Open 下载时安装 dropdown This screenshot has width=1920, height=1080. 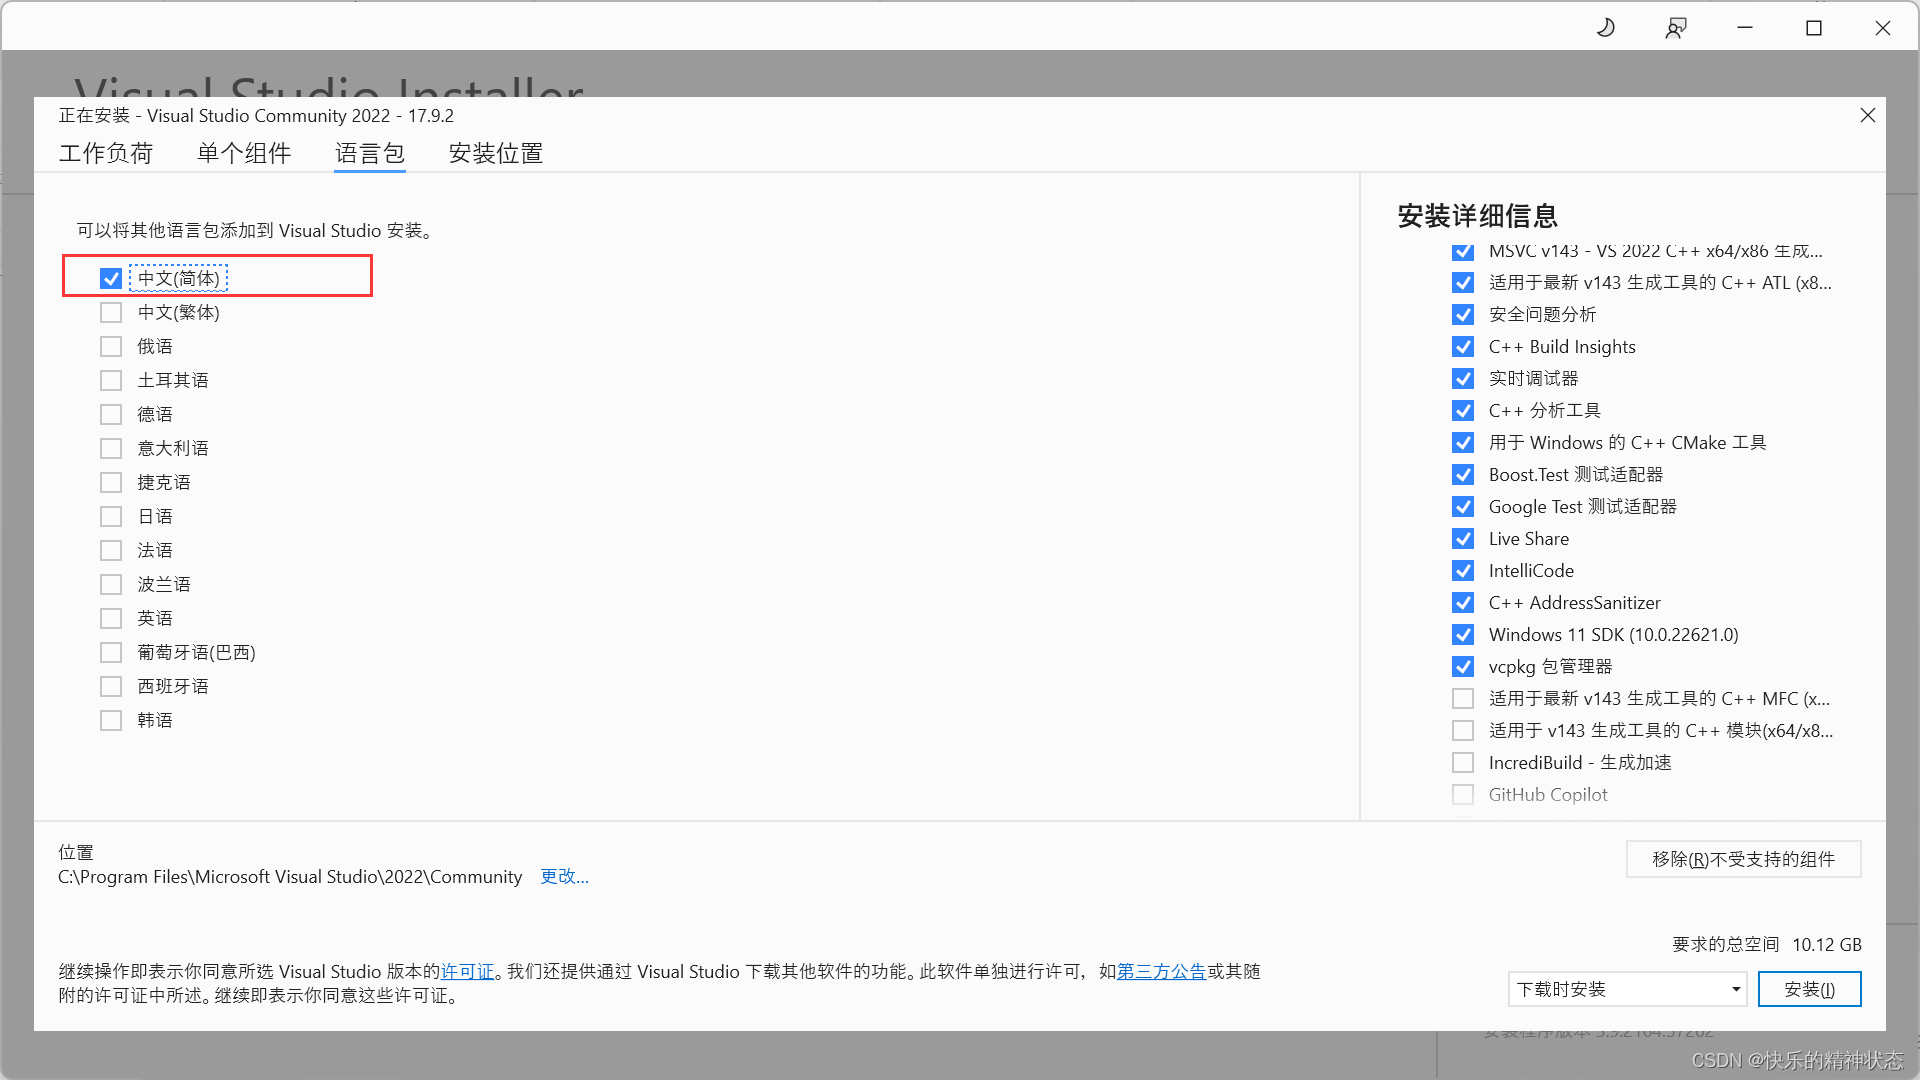1627,989
